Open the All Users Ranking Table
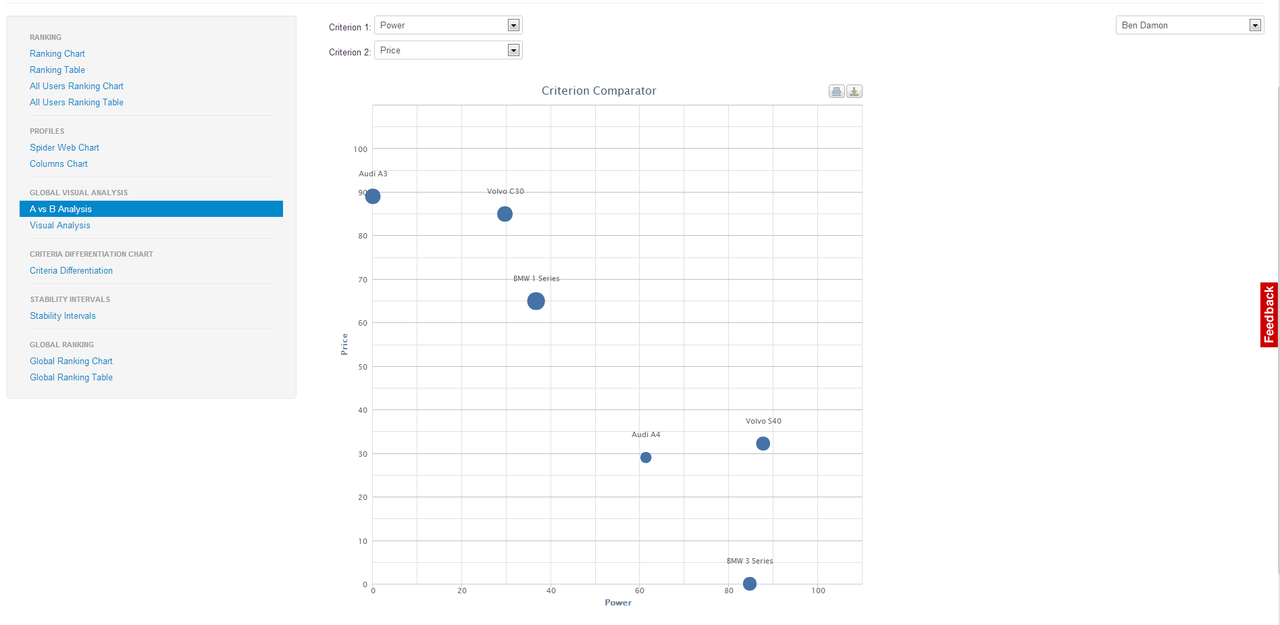Screen dimensions: 1280x625 pos(76,102)
